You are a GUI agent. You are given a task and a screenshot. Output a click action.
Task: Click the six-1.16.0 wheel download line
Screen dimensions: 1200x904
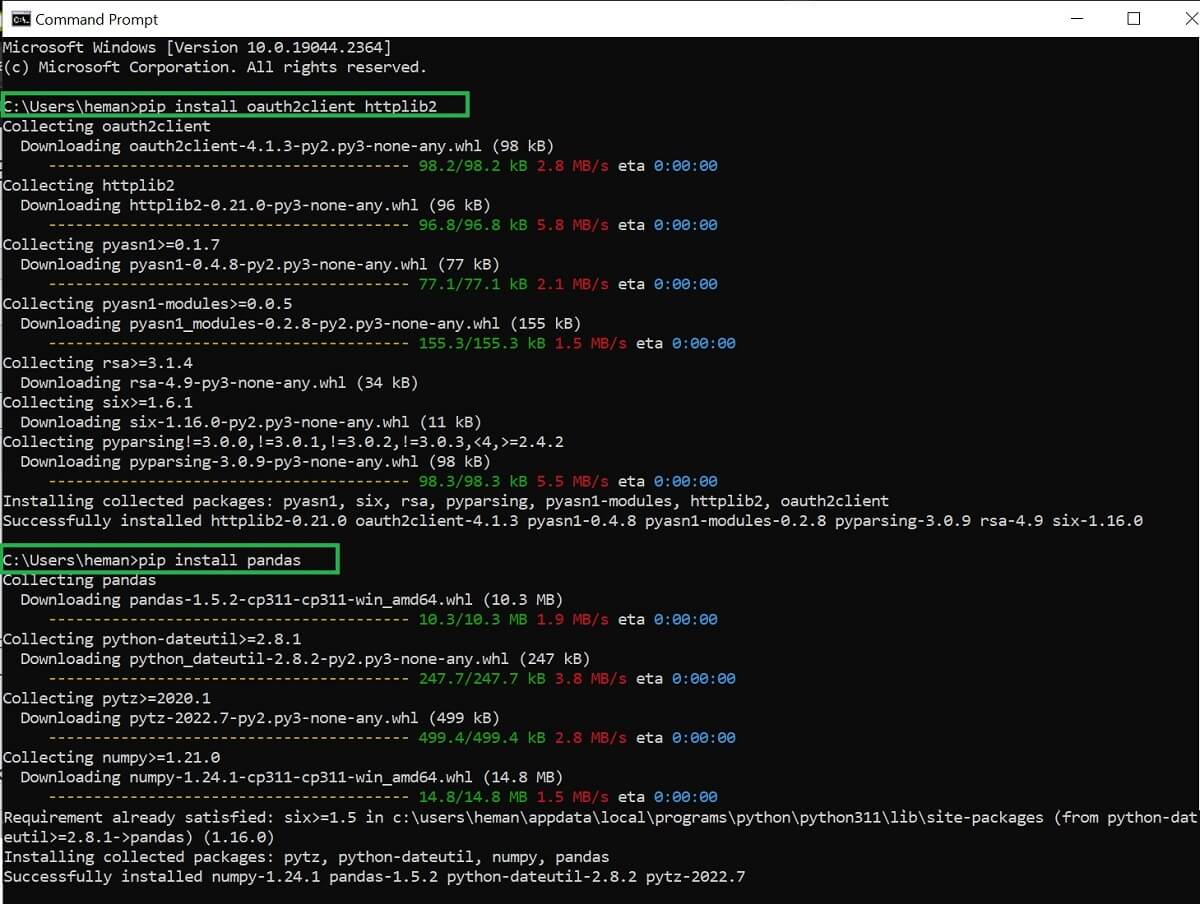(x=251, y=422)
